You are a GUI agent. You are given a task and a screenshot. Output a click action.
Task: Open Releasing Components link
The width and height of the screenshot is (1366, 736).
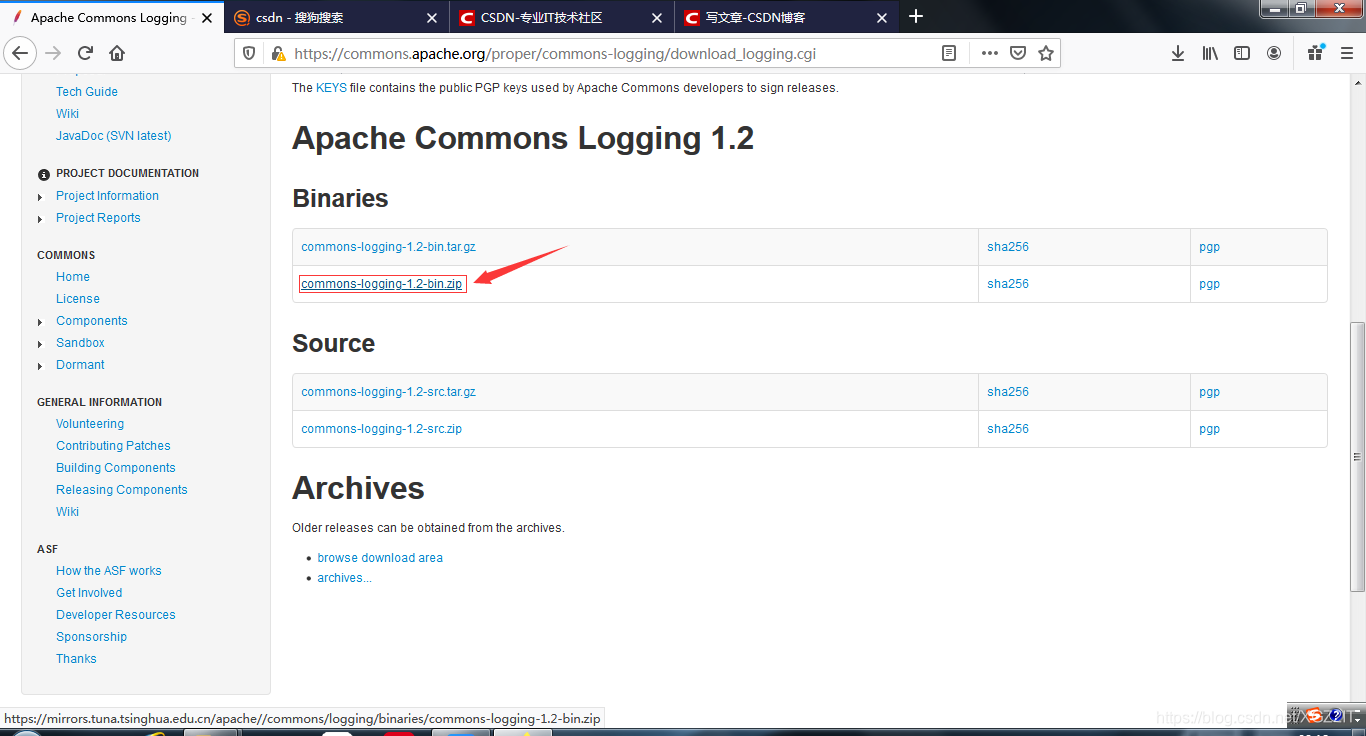pos(122,490)
